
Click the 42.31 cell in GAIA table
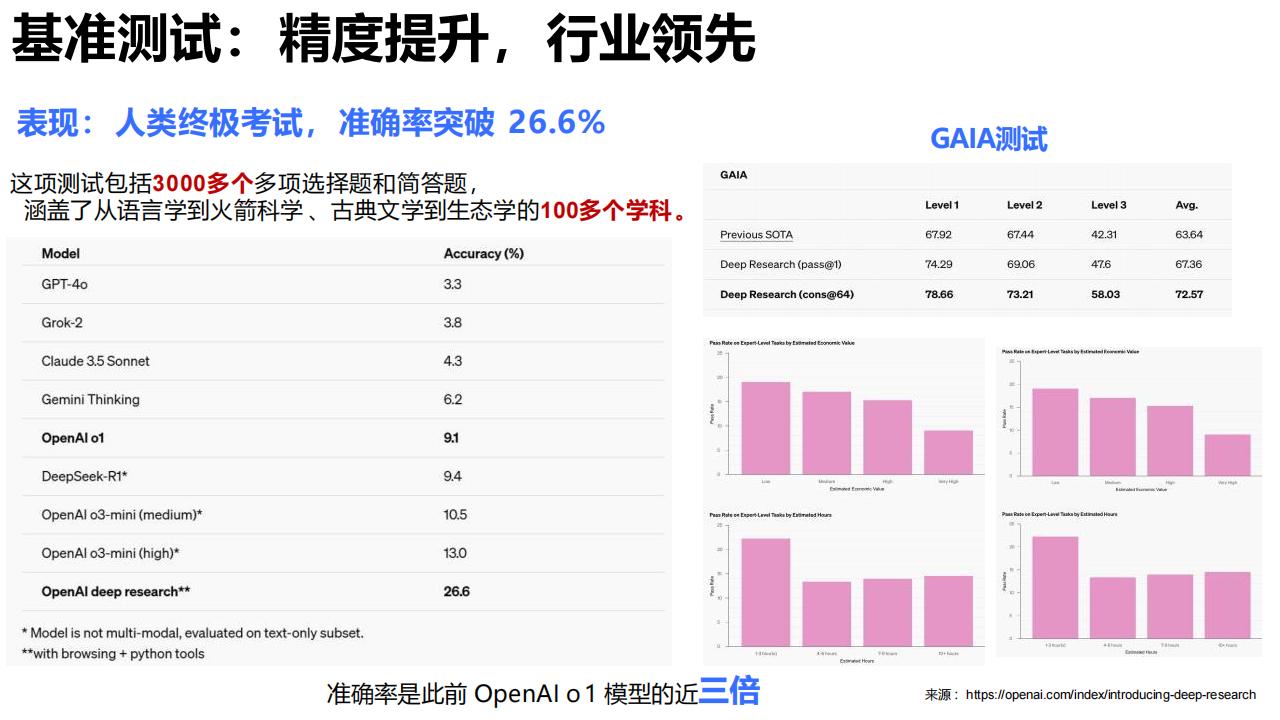pyautogui.click(x=1105, y=235)
